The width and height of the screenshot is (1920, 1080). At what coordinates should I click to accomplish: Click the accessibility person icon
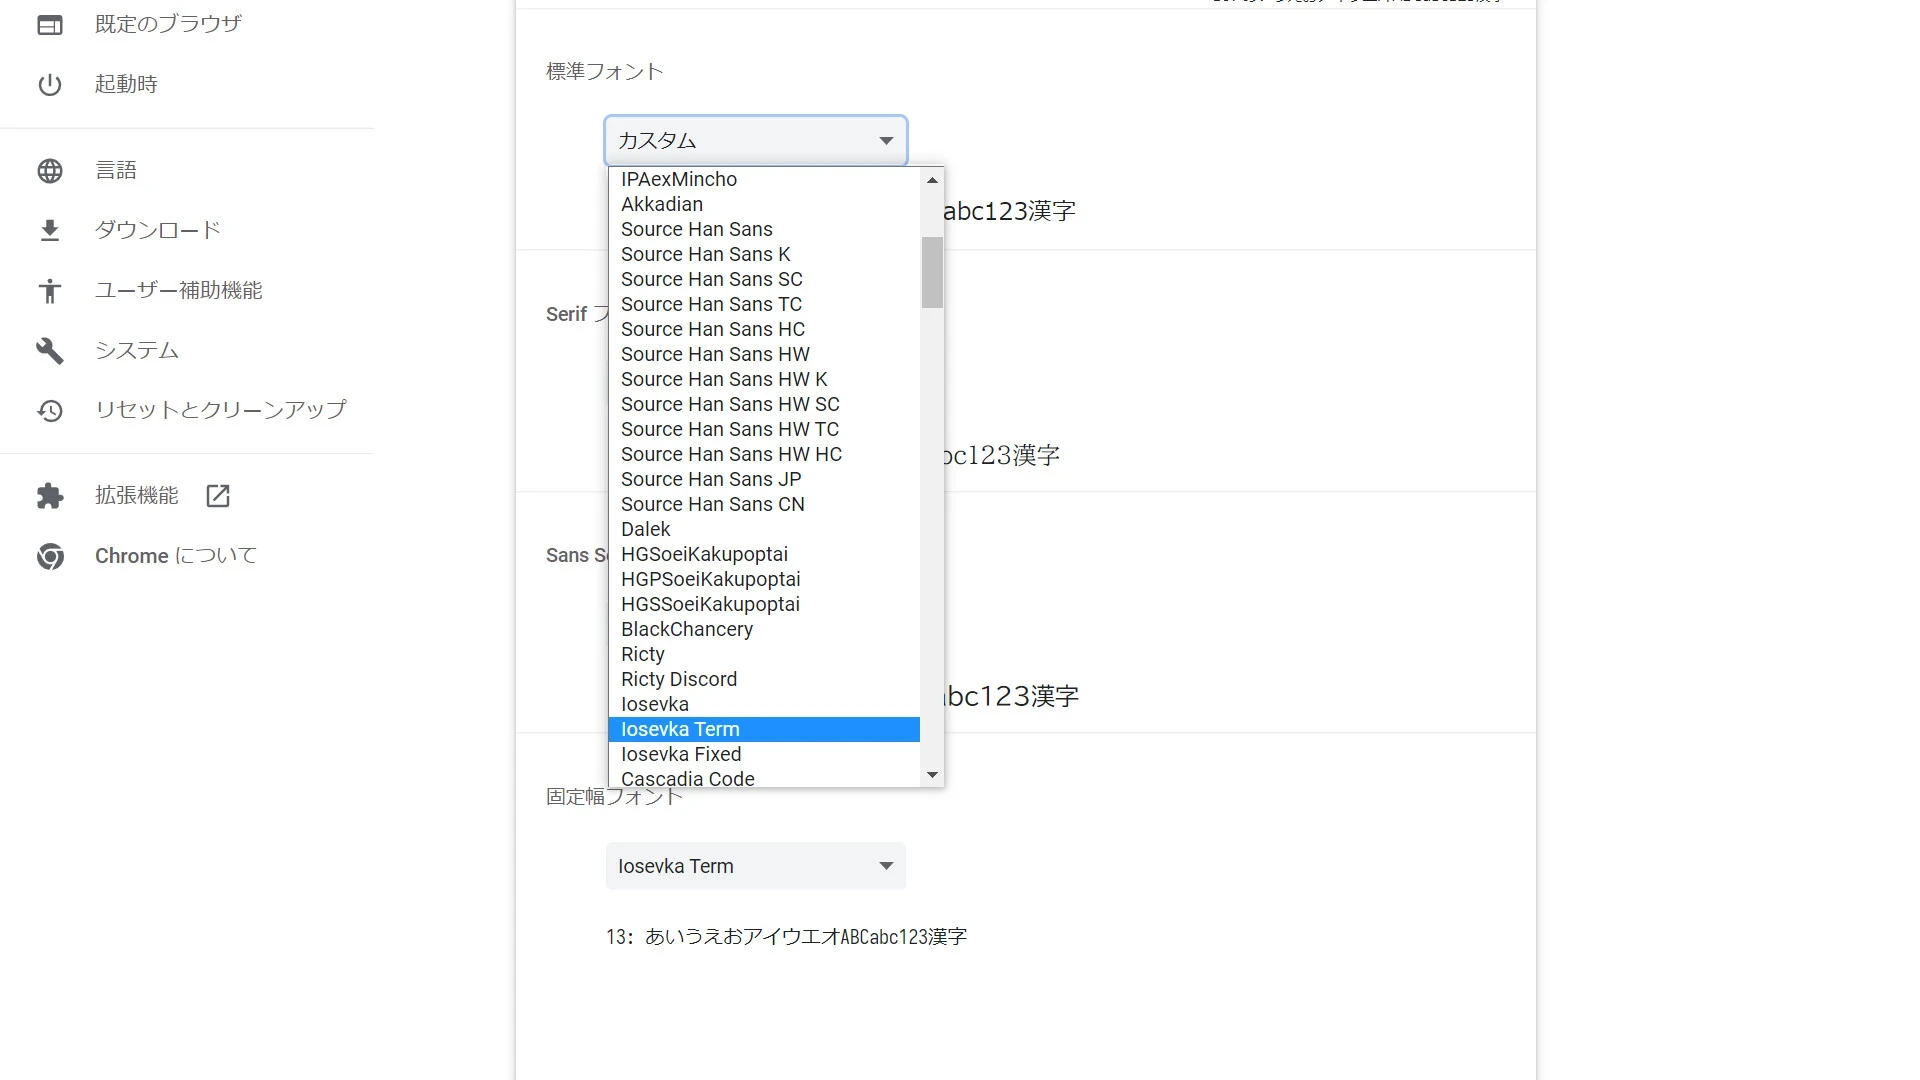pos(50,291)
